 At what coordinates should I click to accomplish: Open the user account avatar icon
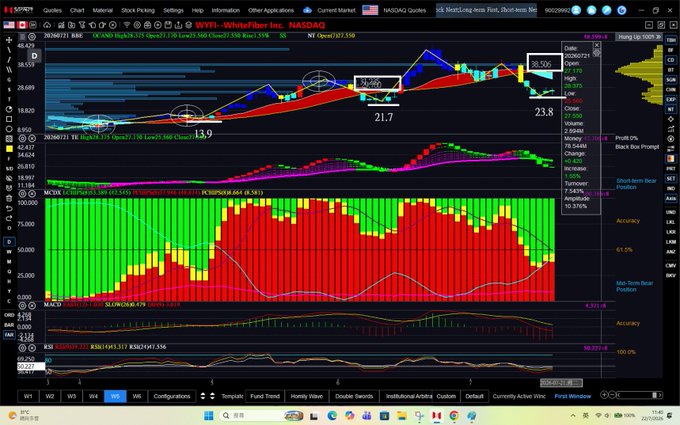click(576, 10)
